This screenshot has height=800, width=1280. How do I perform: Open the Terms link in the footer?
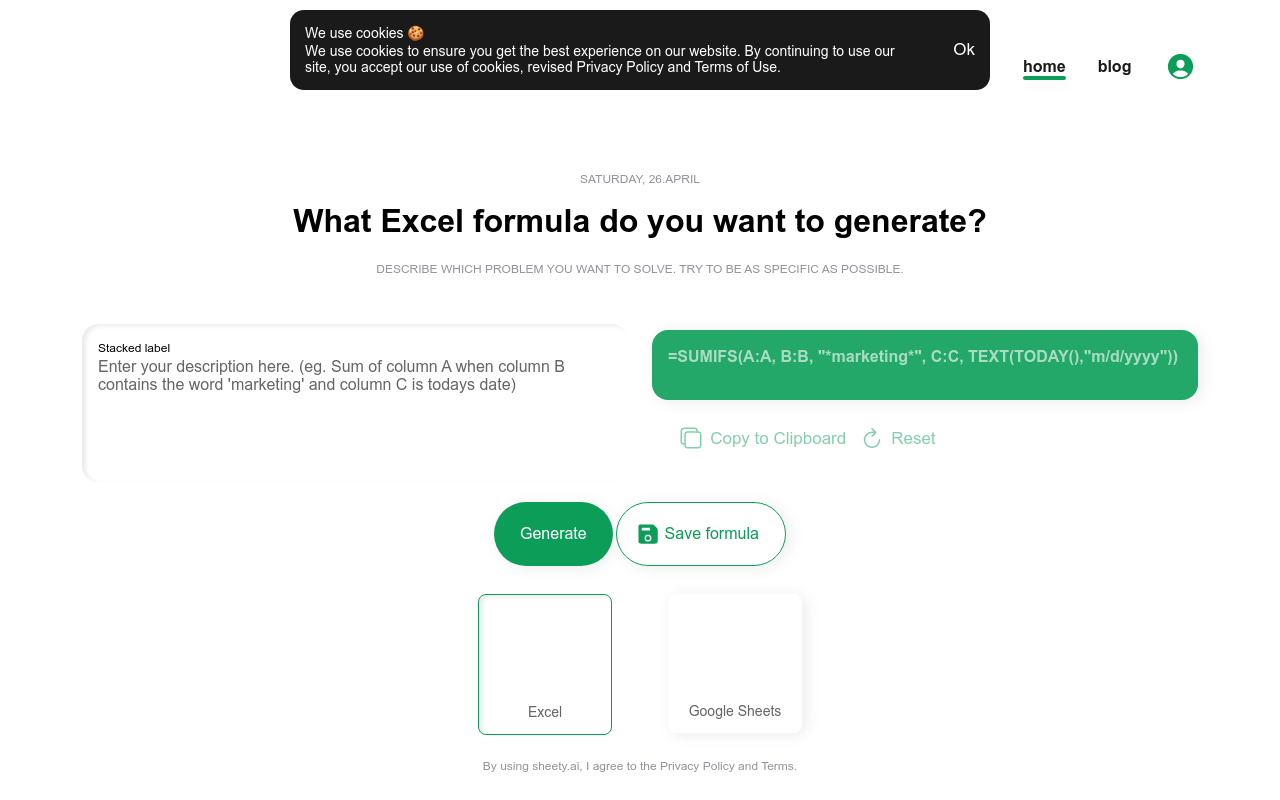(x=778, y=766)
